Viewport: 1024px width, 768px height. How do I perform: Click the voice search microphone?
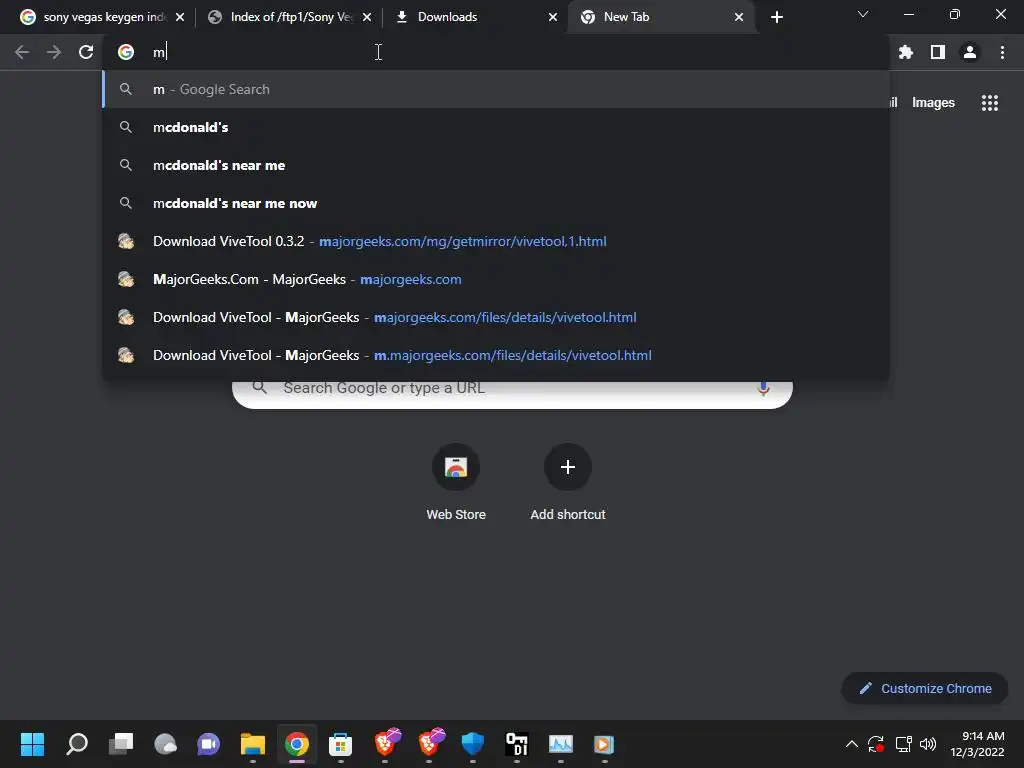tap(763, 388)
